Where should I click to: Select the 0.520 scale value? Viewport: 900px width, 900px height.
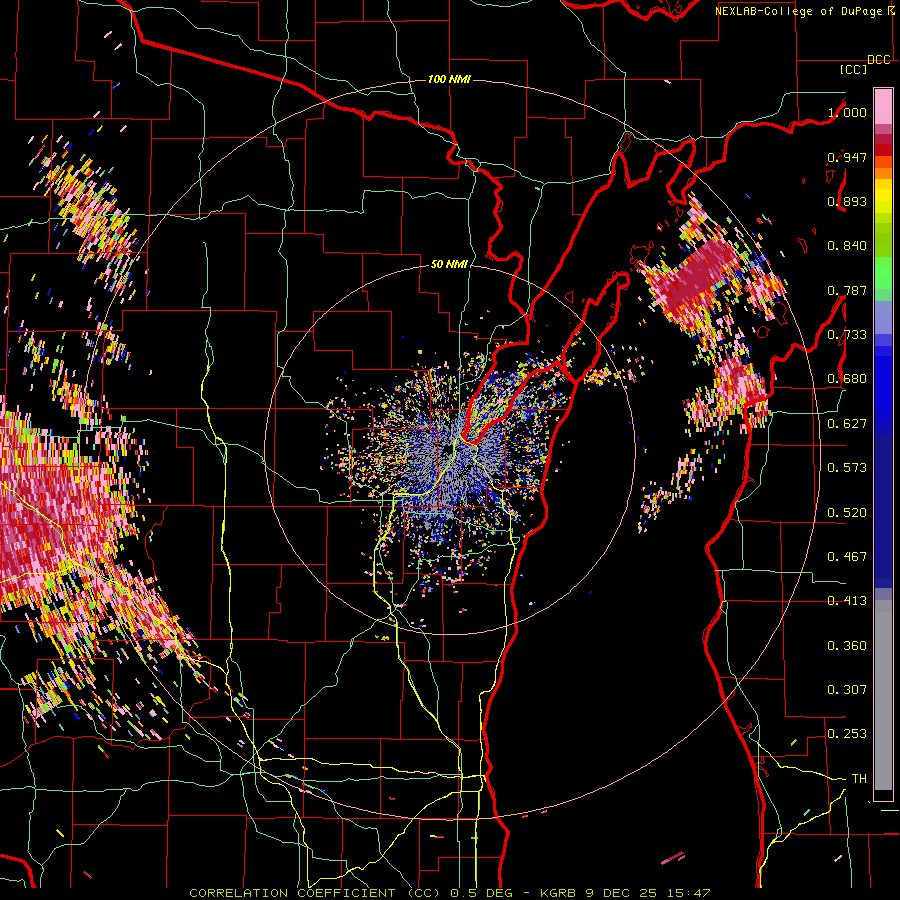pyautogui.click(x=847, y=513)
